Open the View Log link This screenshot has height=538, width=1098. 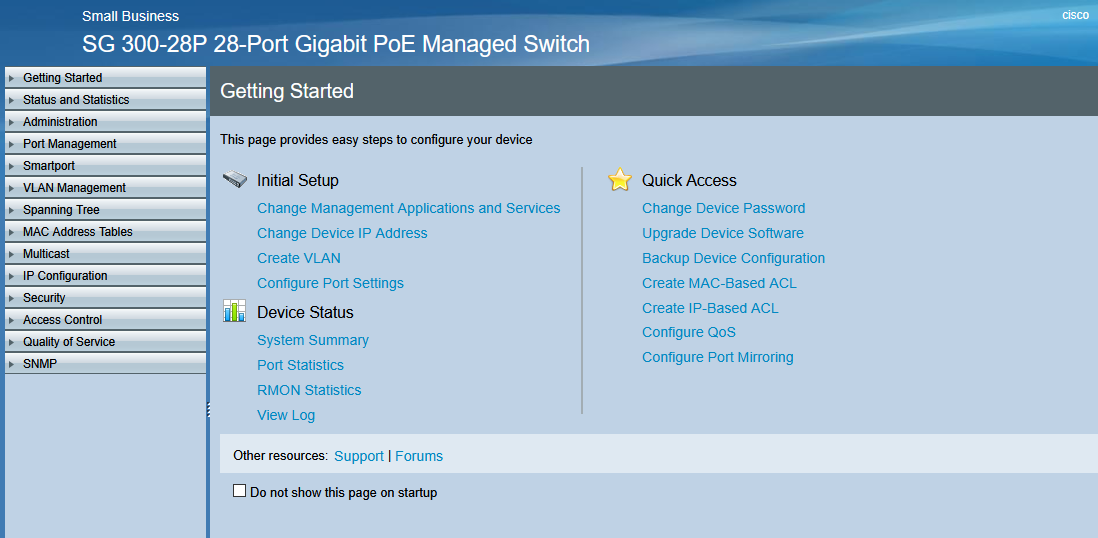click(x=285, y=415)
